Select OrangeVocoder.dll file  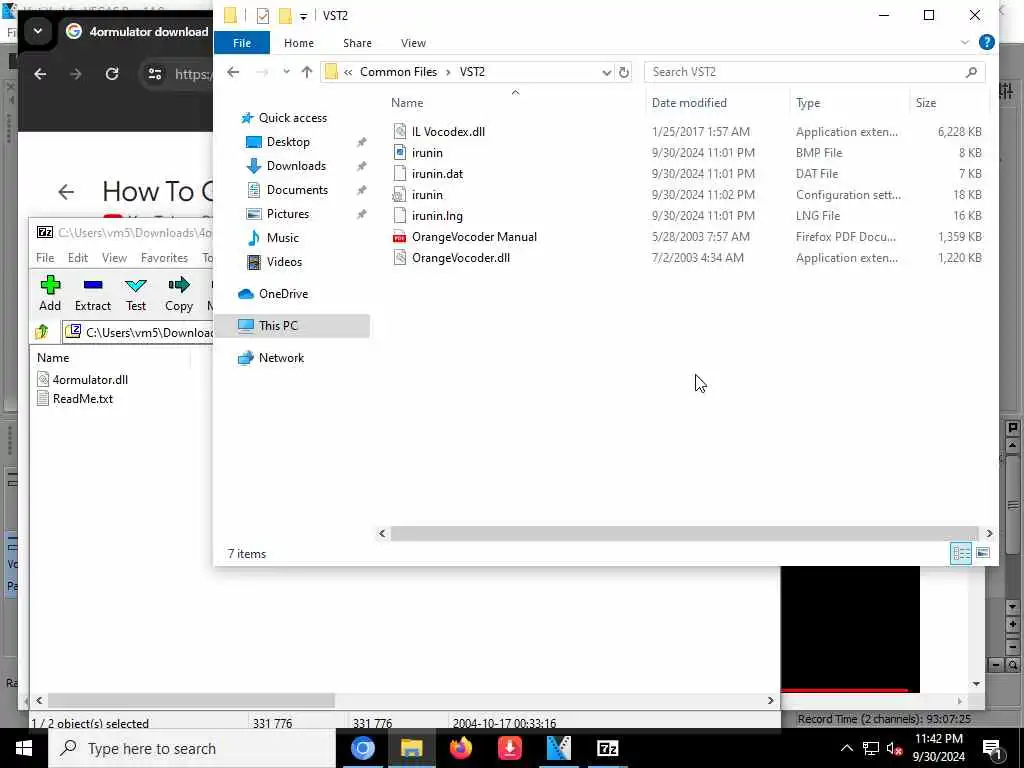(x=460, y=257)
